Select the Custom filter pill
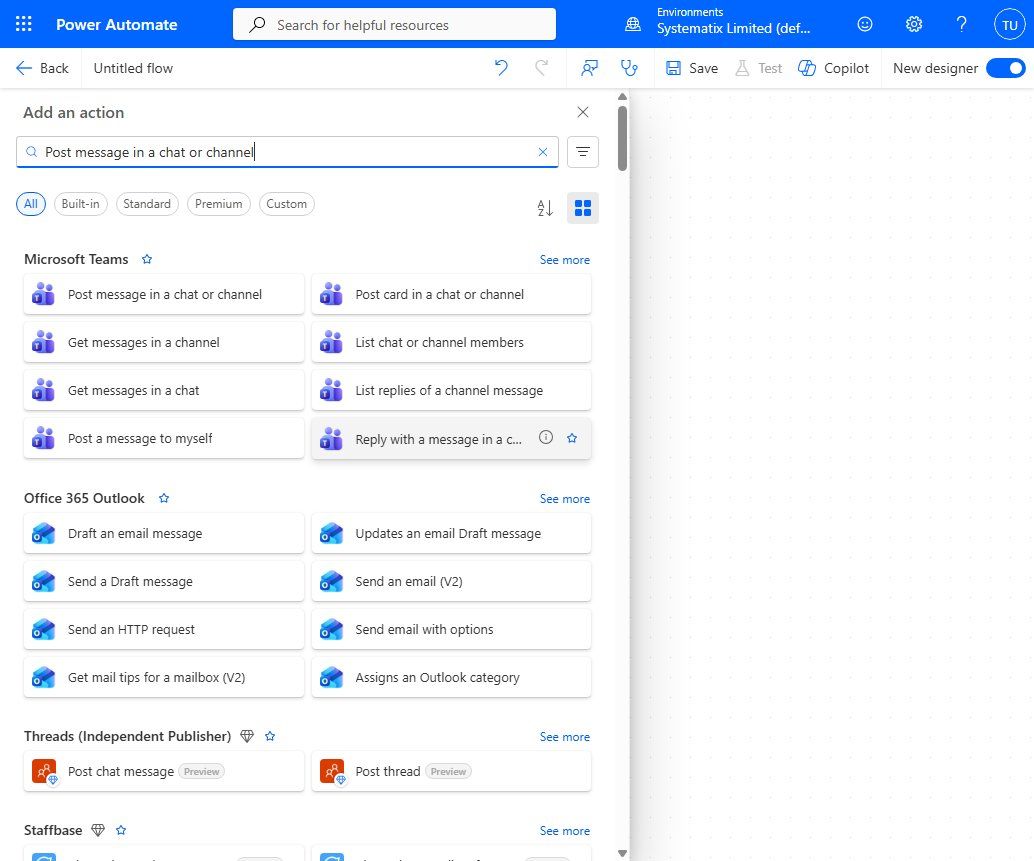1034x861 pixels. [x=287, y=204]
